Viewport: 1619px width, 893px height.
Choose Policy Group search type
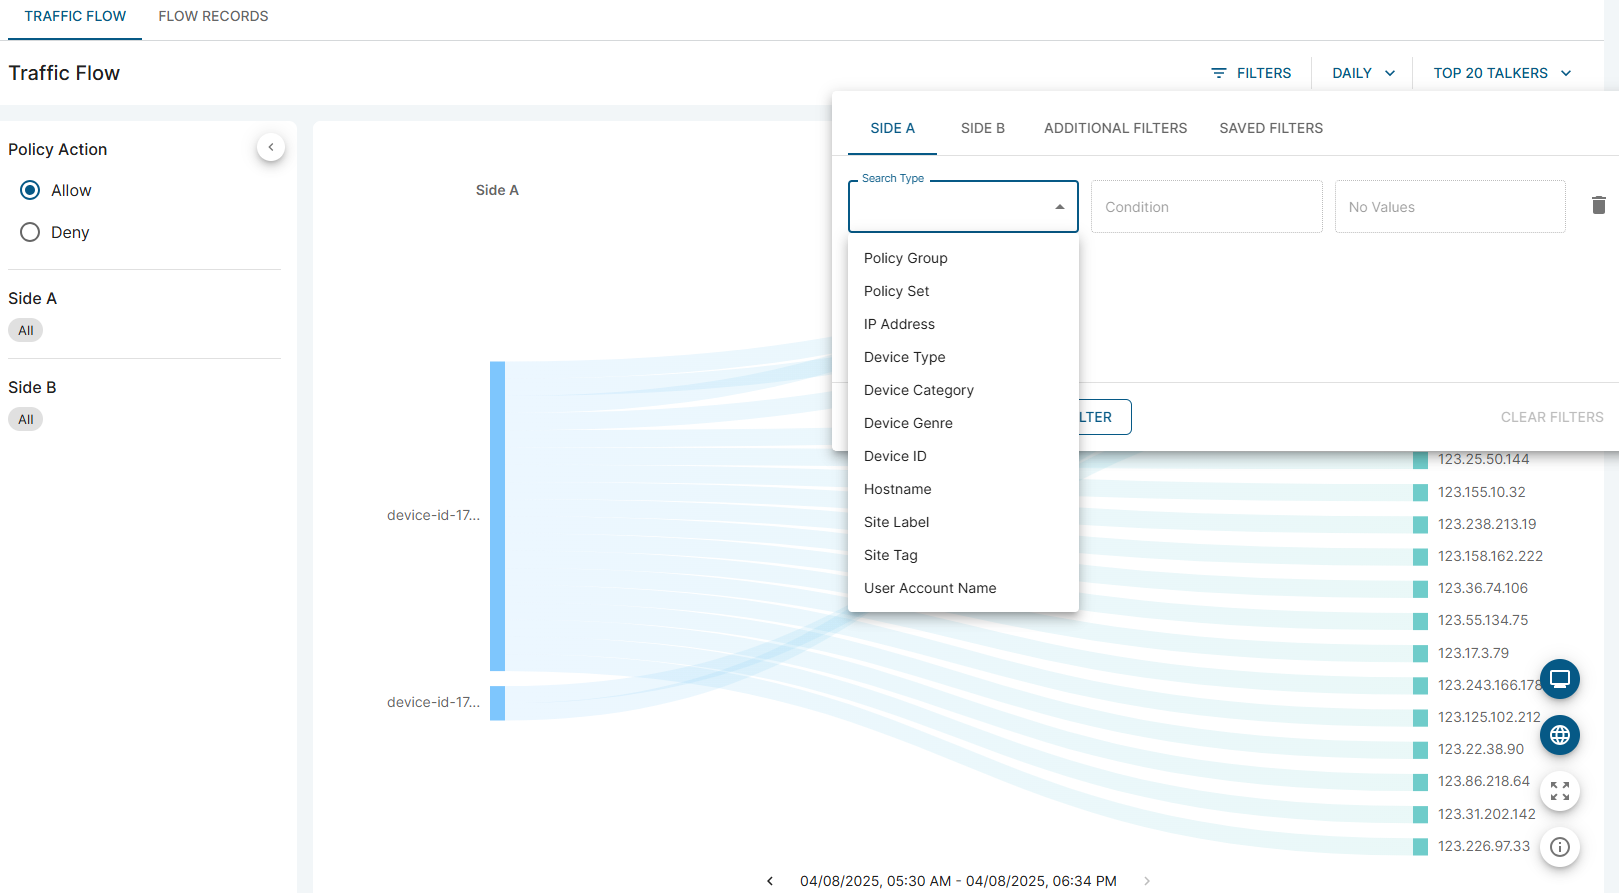point(963,258)
